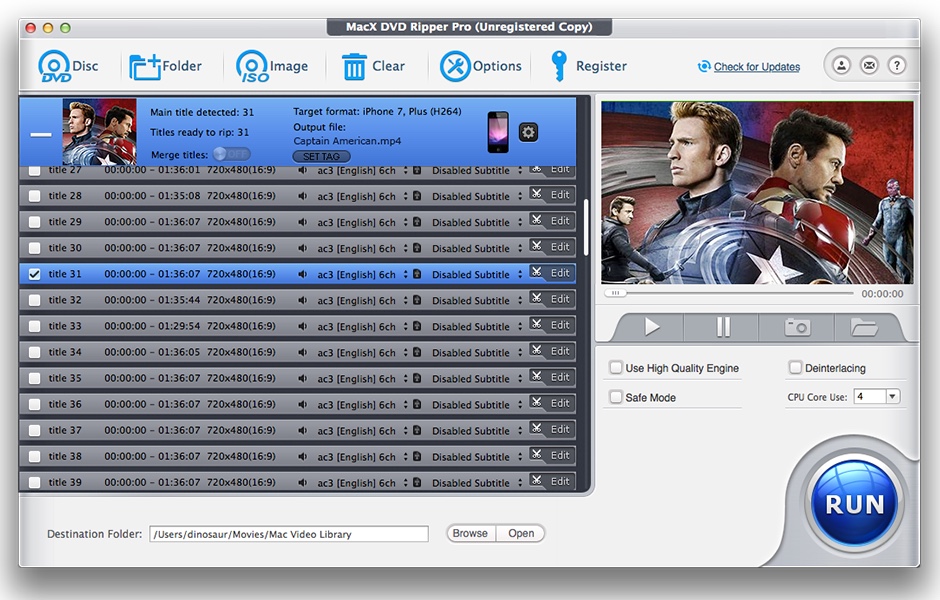This screenshot has width=940, height=600.
Task: Pause the preview video
Action: coord(724,327)
